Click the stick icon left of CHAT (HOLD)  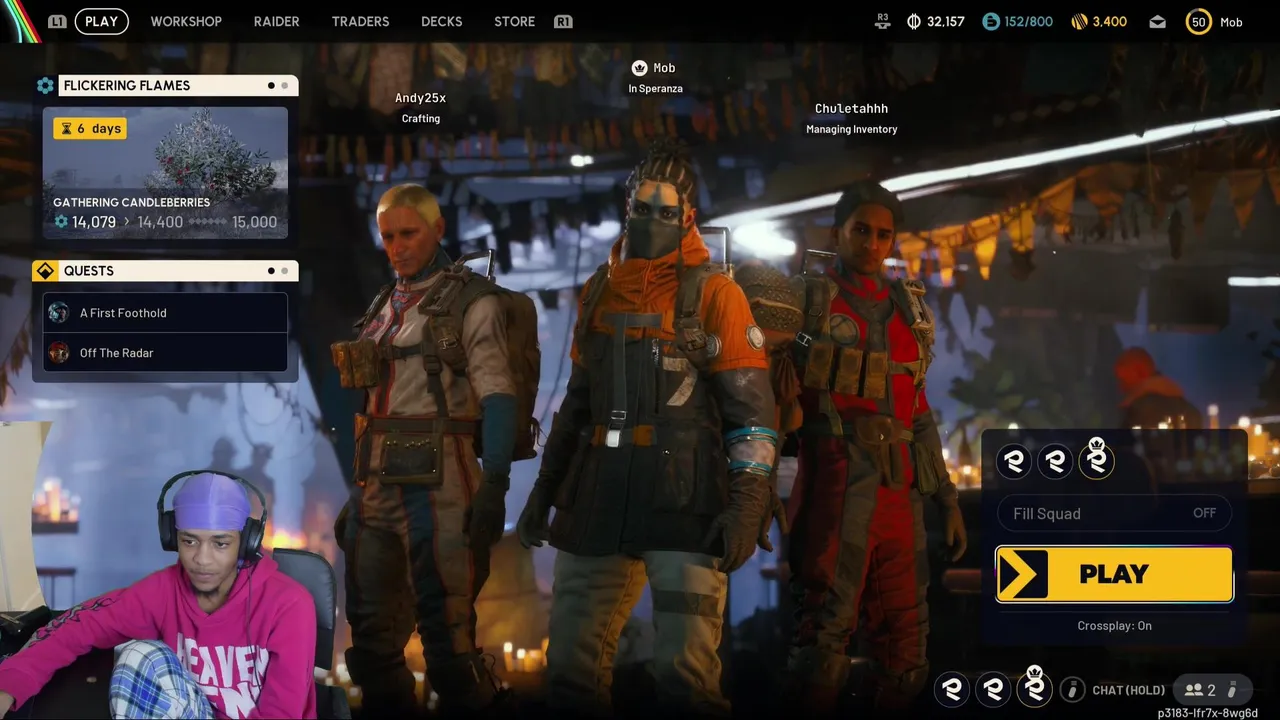pyautogui.click(x=1072, y=689)
